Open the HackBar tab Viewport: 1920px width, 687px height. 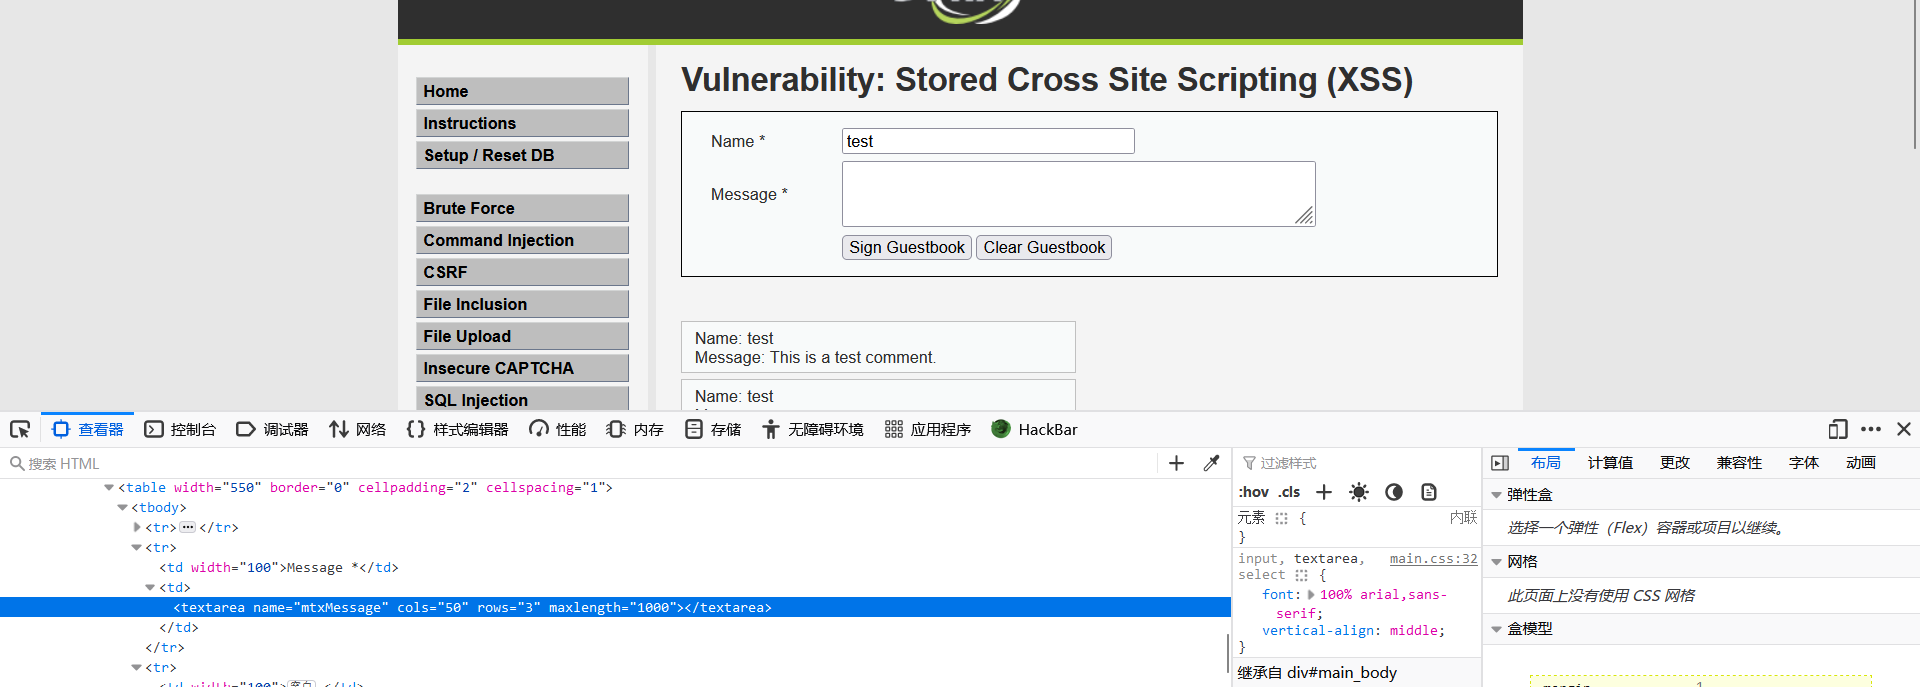[x=1035, y=429]
